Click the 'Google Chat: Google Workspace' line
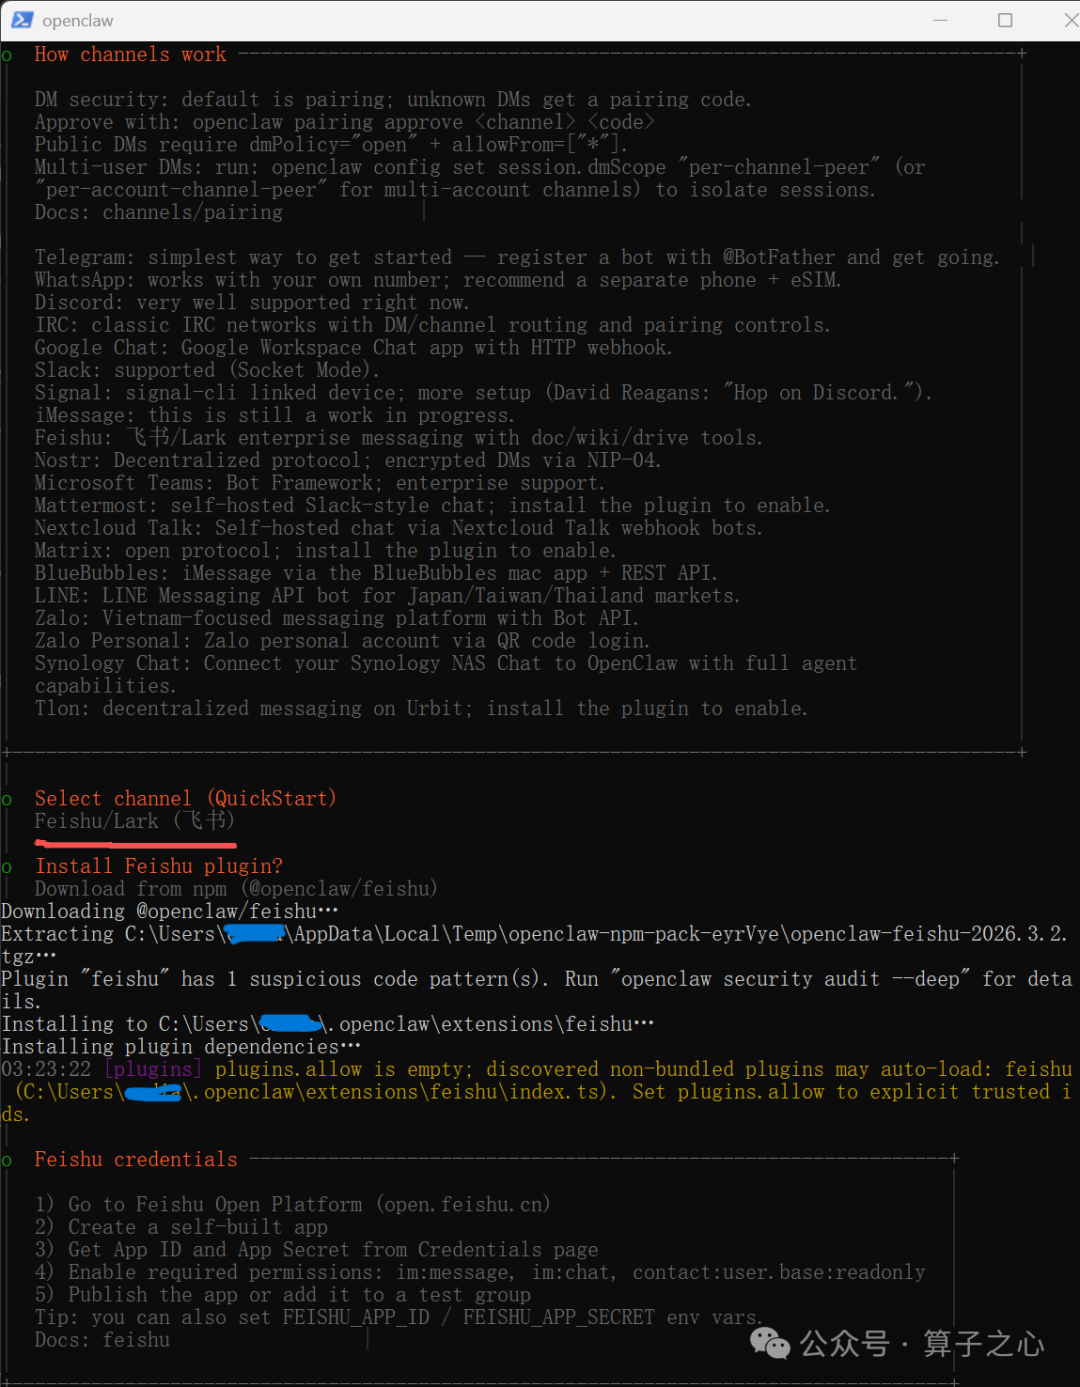This screenshot has width=1080, height=1387. pyautogui.click(x=353, y=348)
